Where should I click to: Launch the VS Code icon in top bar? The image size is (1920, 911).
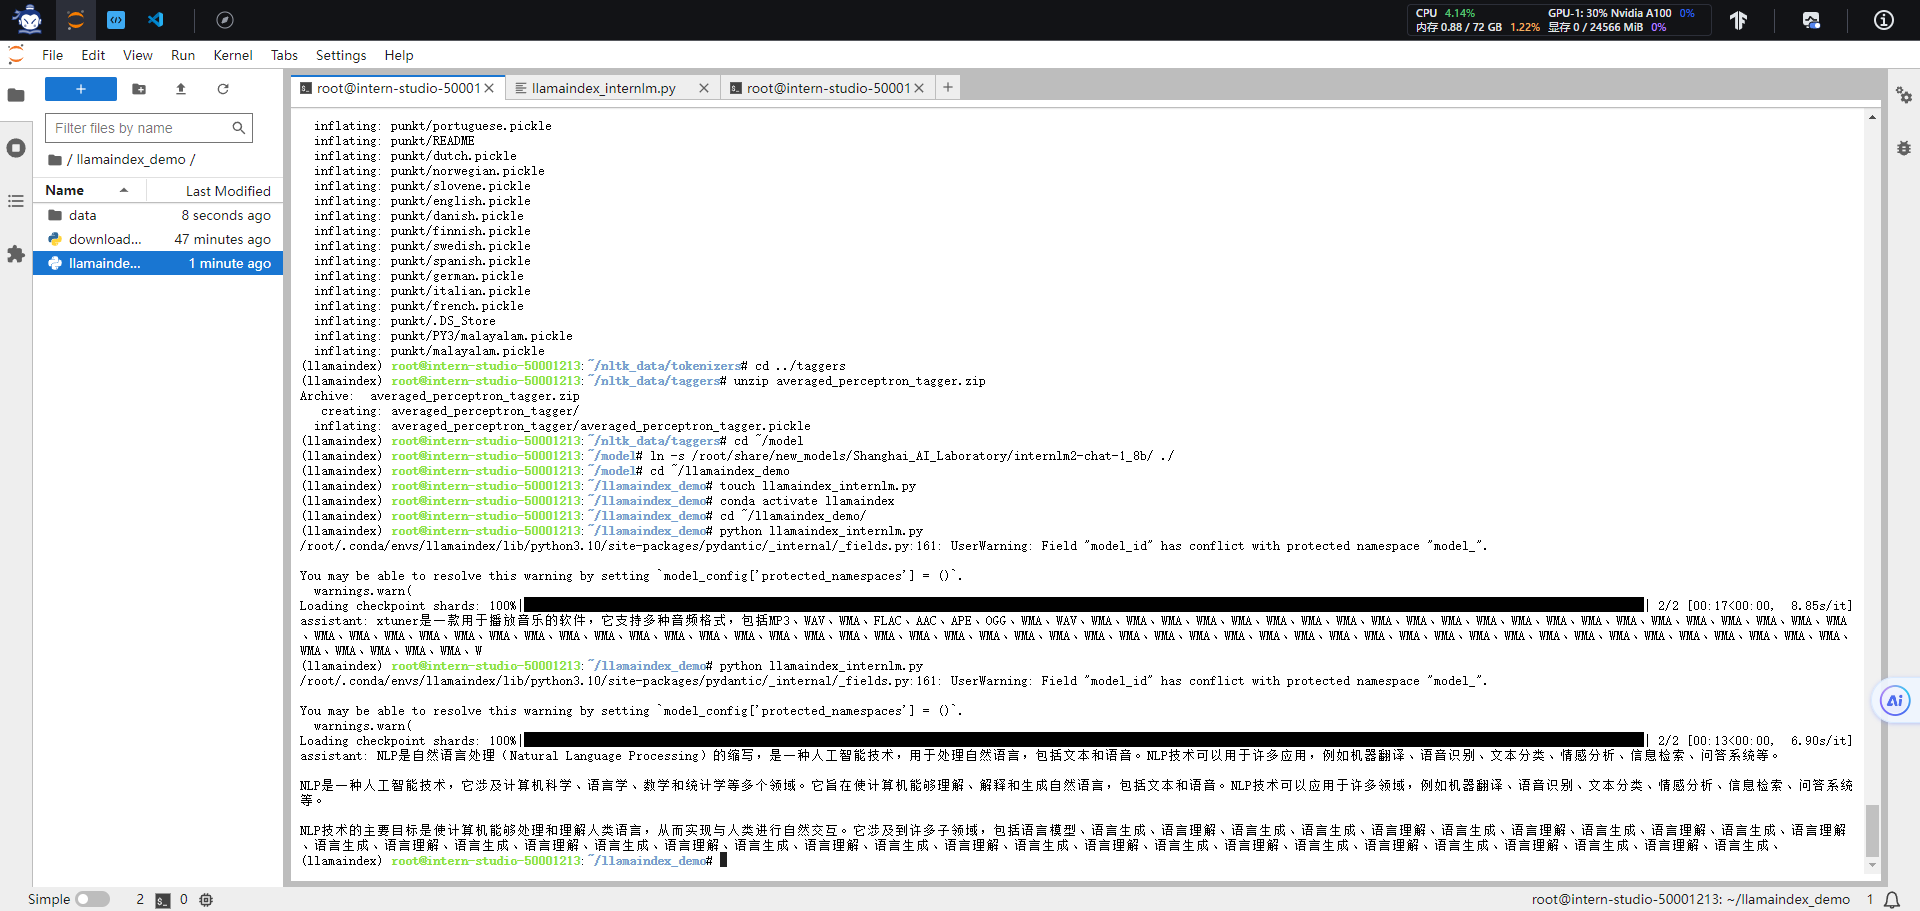(x=155, y=19)
